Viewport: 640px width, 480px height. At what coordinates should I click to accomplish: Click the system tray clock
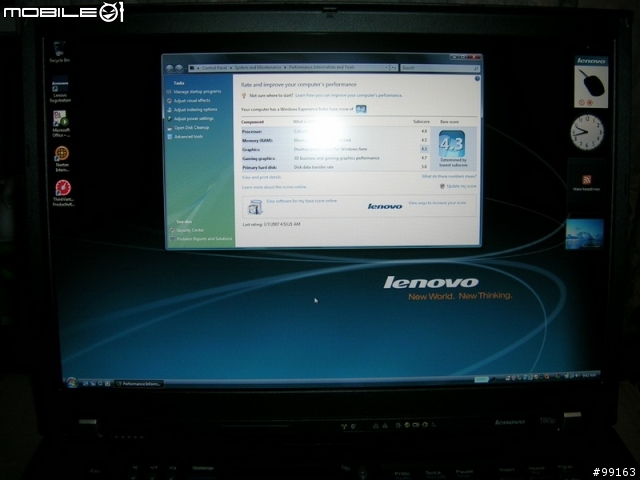pos(591,374)
